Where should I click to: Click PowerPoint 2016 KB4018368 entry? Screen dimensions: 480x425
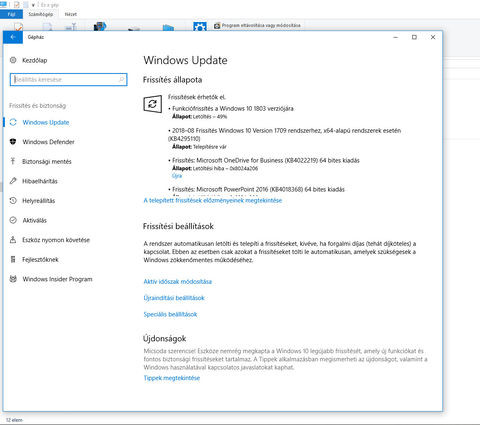[258, 189]
